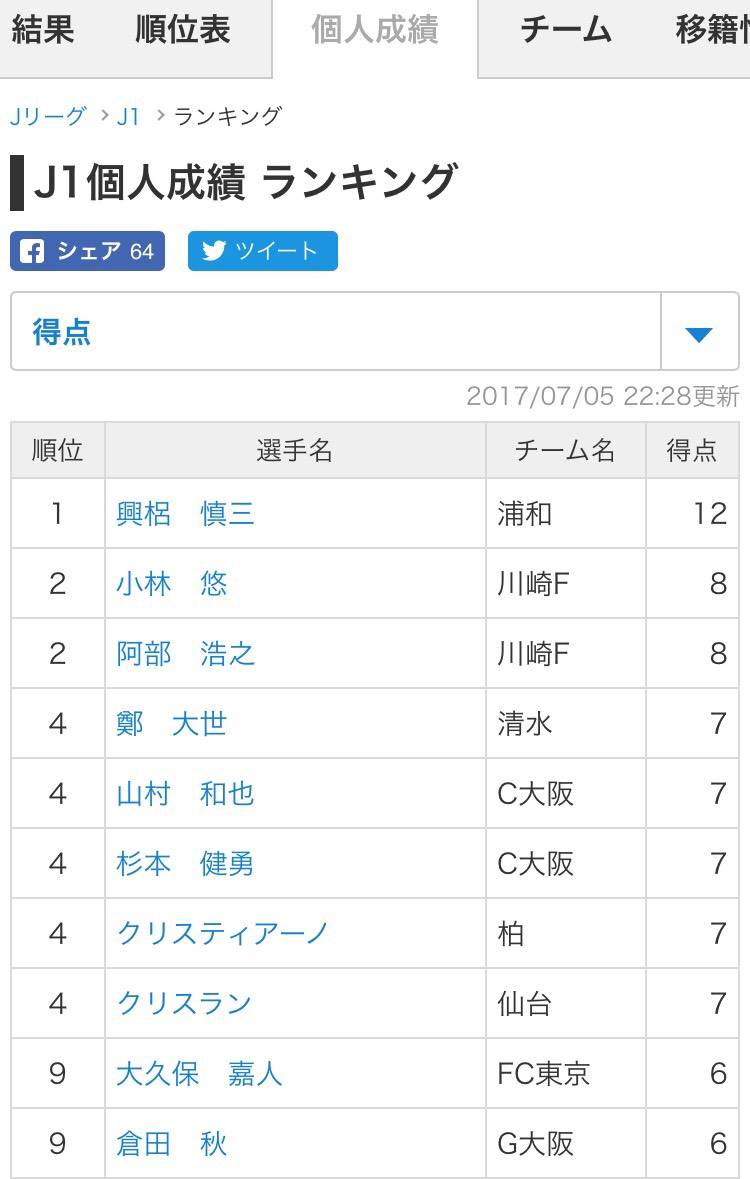Click the シェア 64 Facebook button
Image resolution: width=750 pixels, height=1179 pixels.
(x=87, y=251)
